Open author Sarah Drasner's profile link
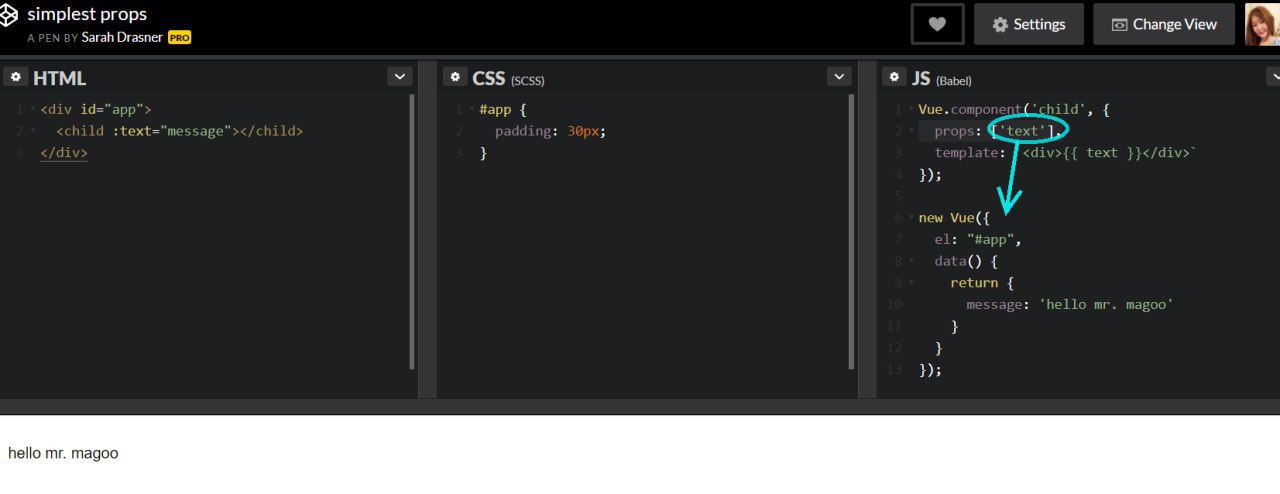This screenshot has width=1280, height=494. [x=122, y=37]
